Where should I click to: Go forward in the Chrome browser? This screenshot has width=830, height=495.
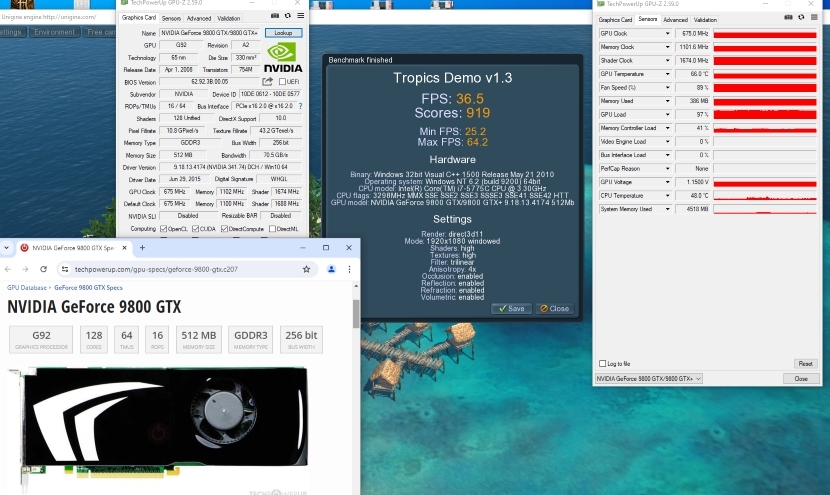click(x=25, y=269)
